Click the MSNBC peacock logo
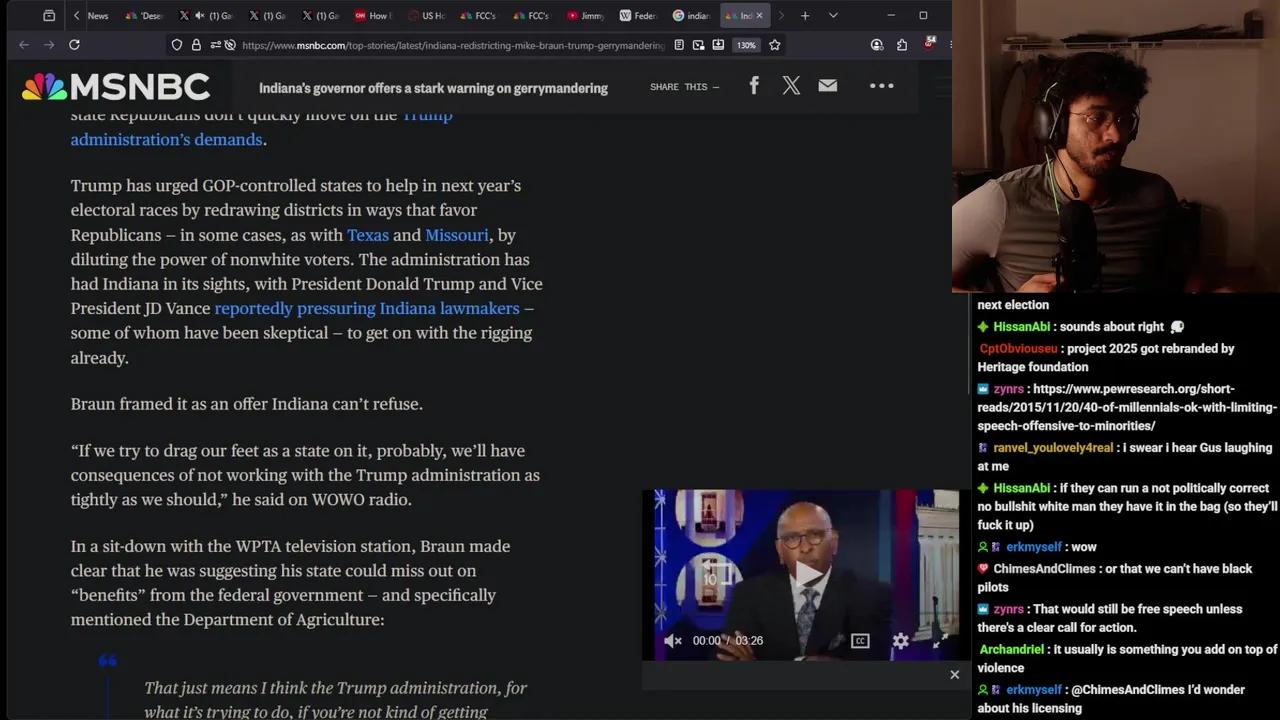Viewport: 1280px width, 720px height. pos(116,87)
